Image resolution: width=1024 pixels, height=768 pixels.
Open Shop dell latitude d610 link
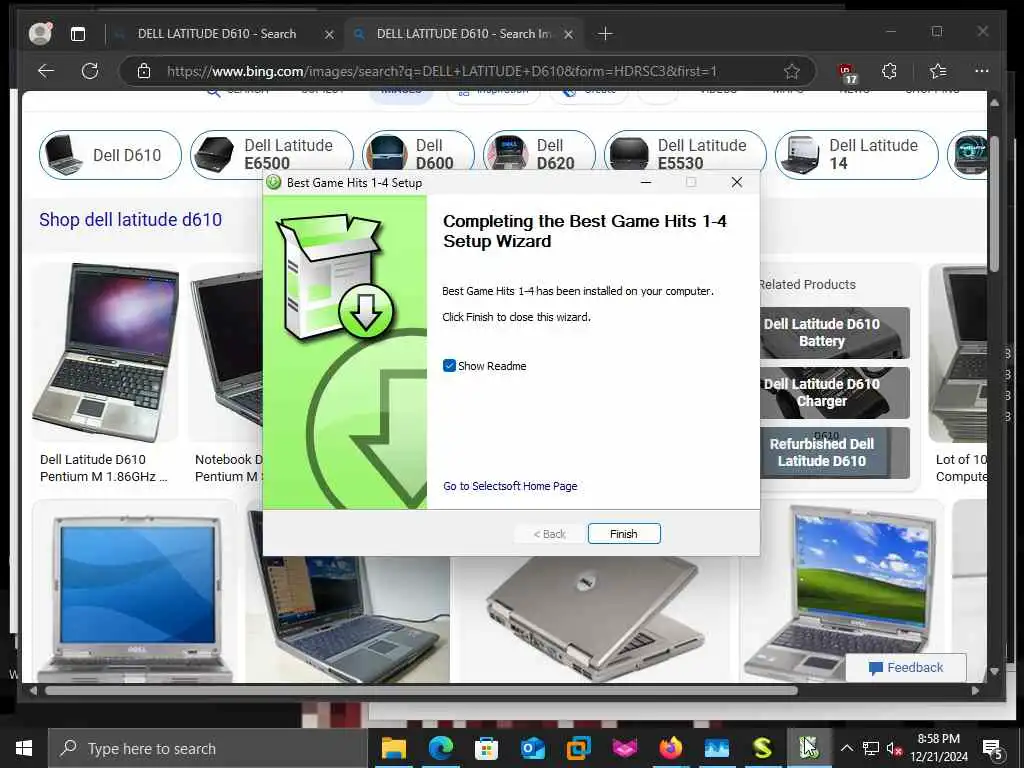[131, 219]
